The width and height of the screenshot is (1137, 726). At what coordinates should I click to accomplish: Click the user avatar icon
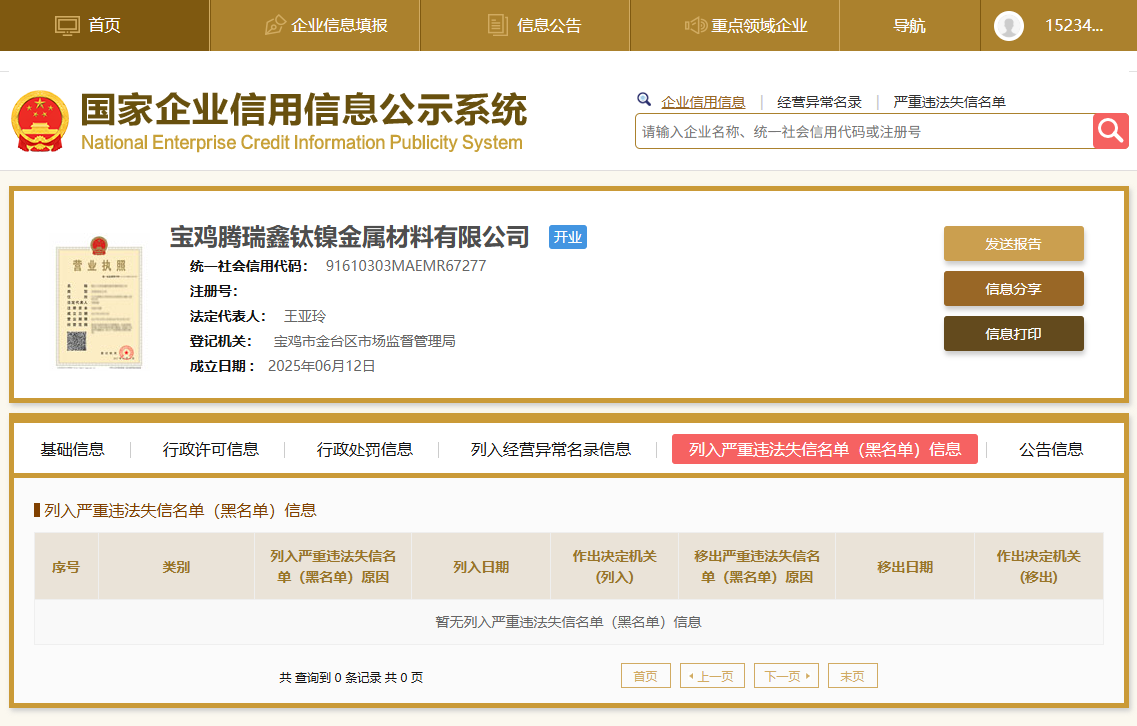pyautogui.click(x=1008, y=26)
